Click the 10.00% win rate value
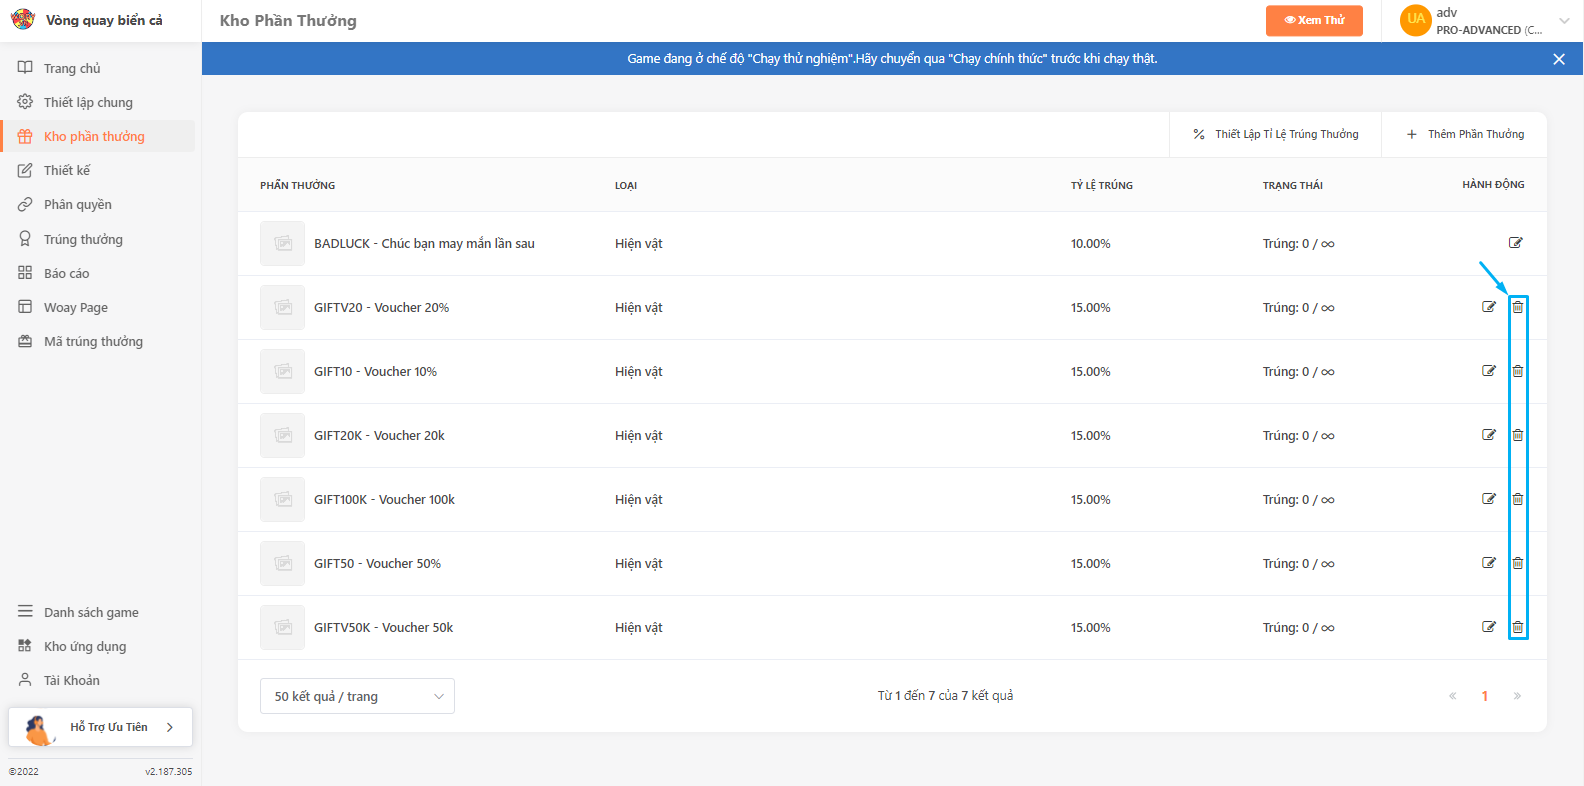The width and height of the screenshot is (1584, 786). pos(1091,244)
